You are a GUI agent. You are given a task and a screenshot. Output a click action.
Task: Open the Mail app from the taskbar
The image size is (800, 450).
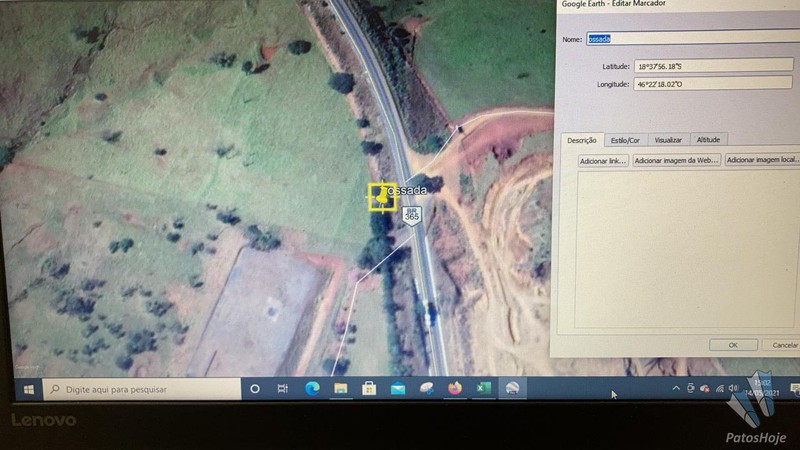tap(397, 389)
